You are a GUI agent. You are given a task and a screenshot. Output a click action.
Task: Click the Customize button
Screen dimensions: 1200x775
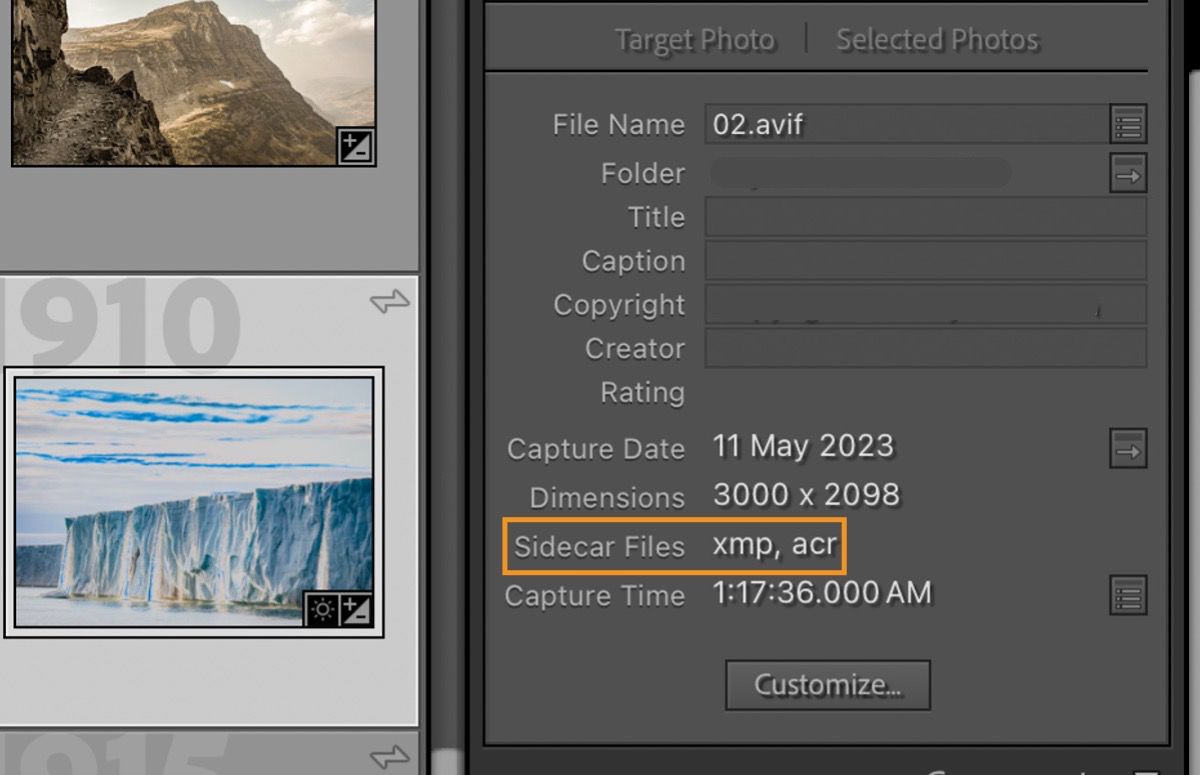click(x=827, y=685)
